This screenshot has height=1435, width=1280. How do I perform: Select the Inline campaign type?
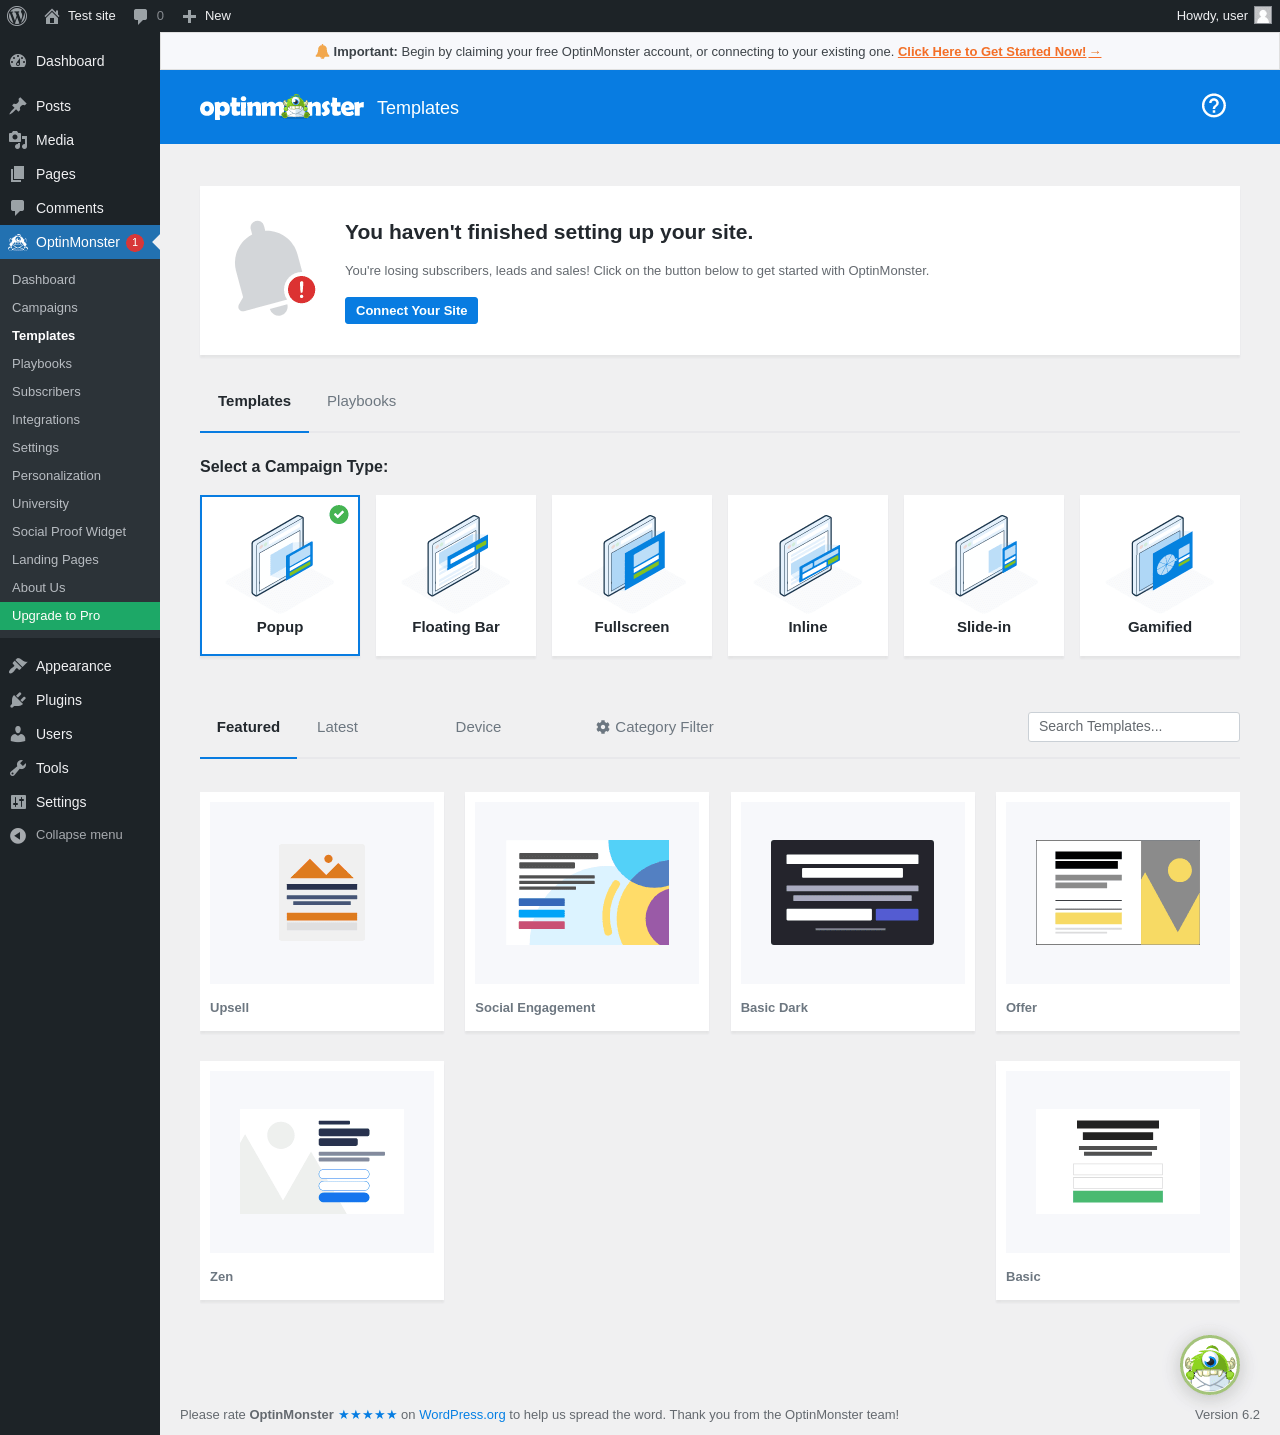click(x=808, y=575)
